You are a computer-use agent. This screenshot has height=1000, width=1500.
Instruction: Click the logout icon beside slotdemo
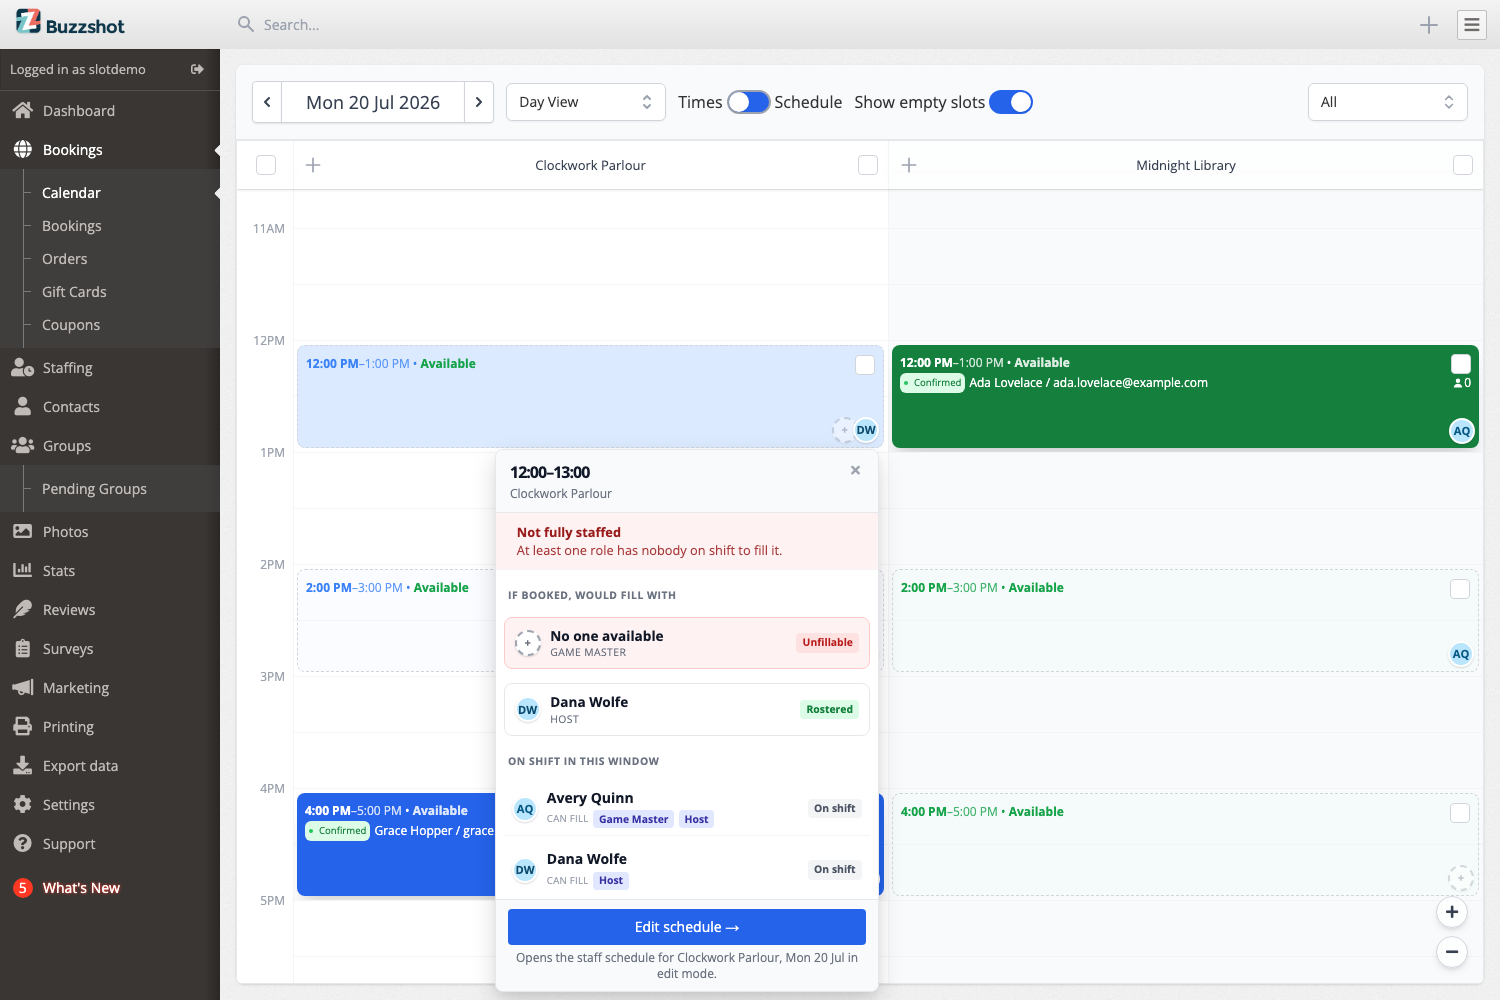[x=197, y=69]
